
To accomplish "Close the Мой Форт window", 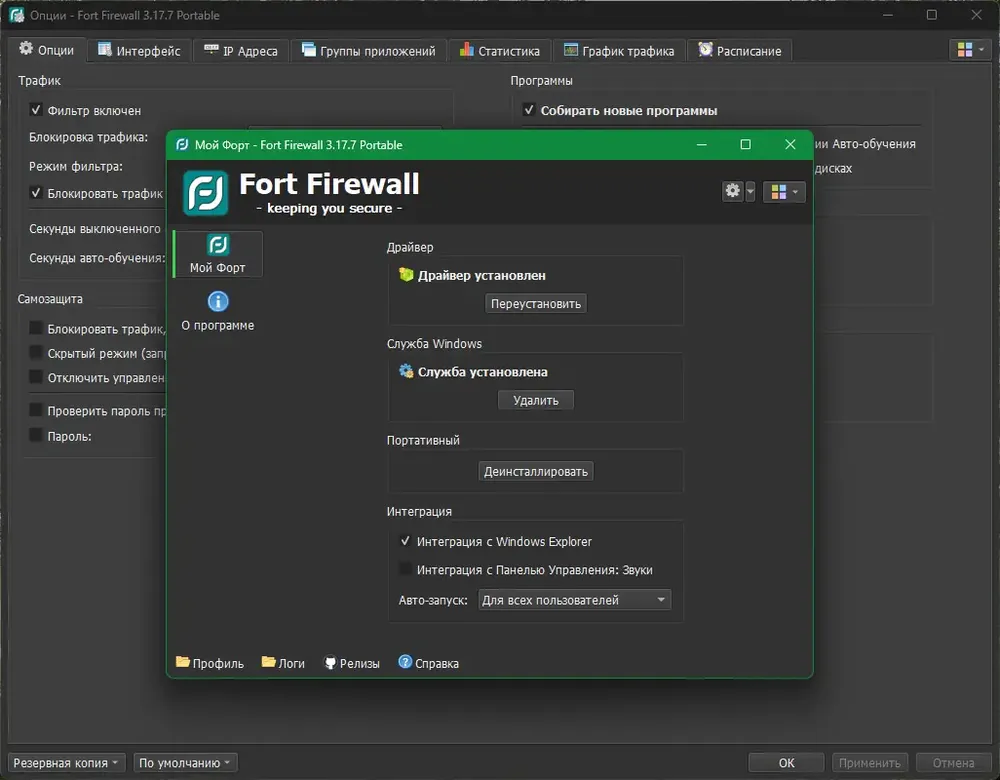I will [x=790, y=144].
